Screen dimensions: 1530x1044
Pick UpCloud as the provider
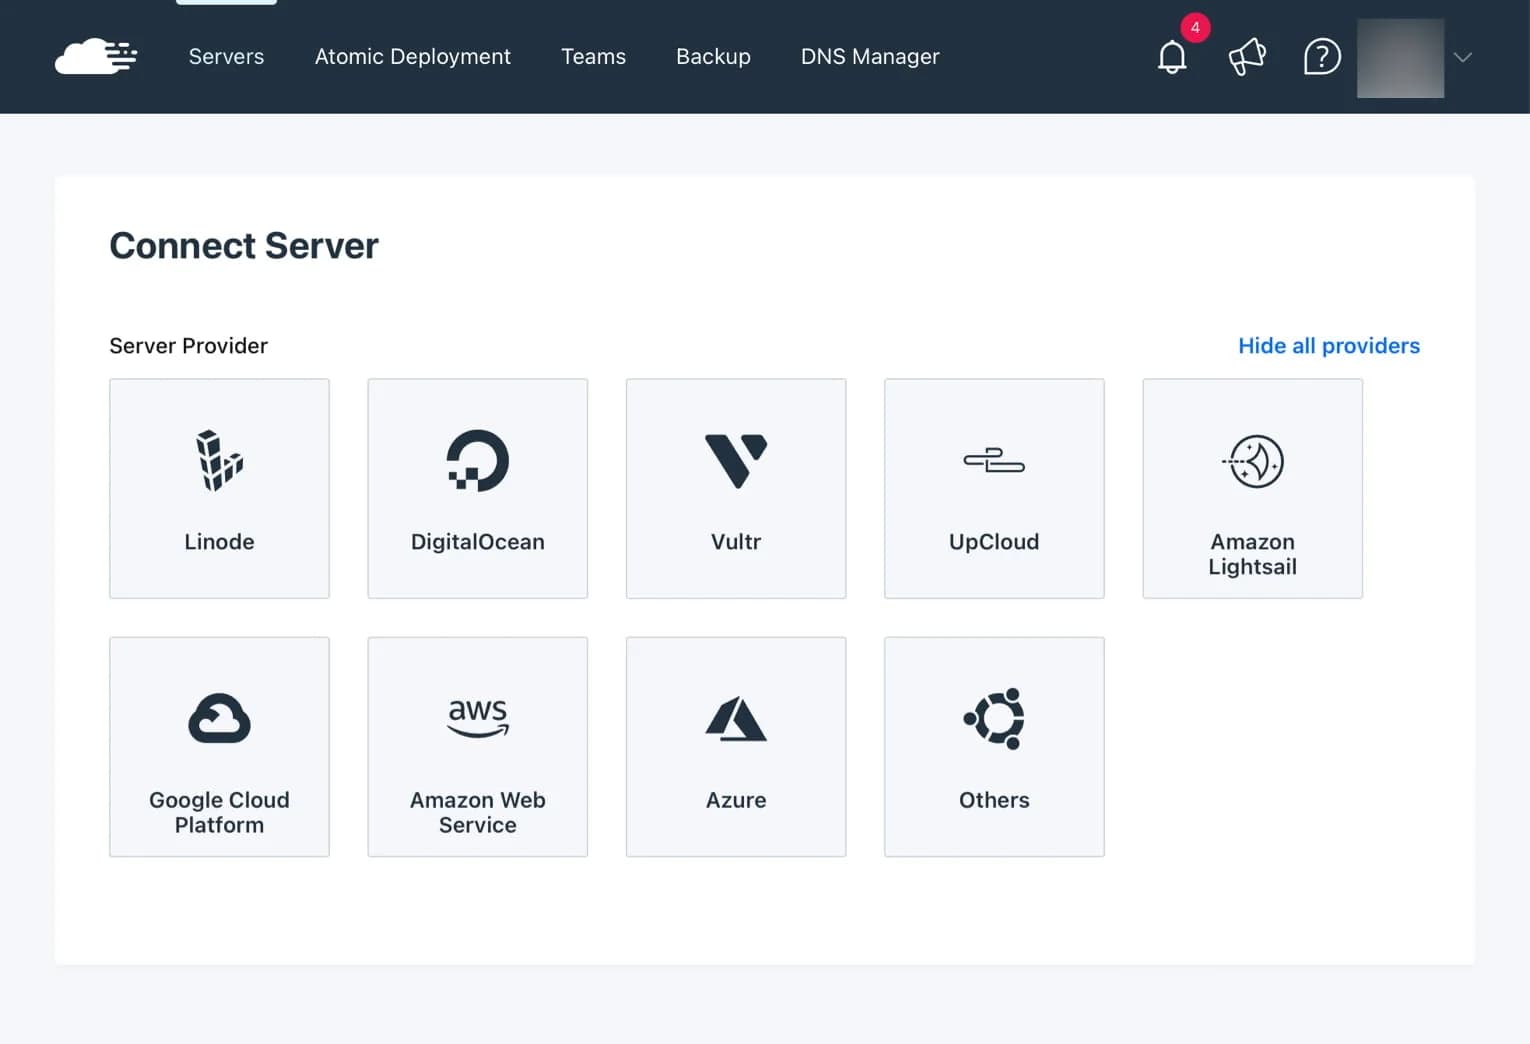993,489
